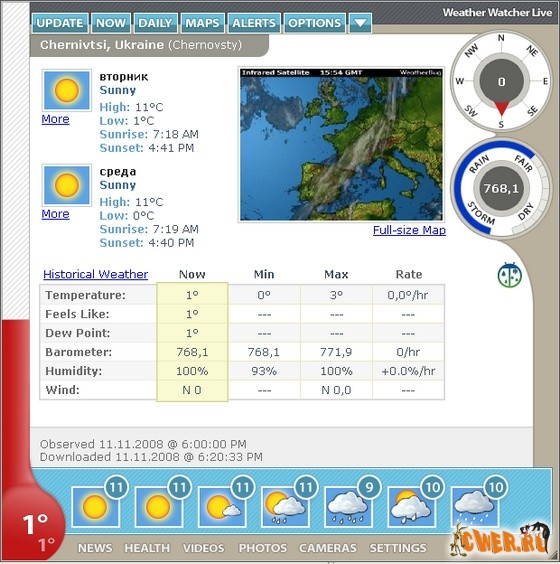Open the SETTINGS section
Image resolution: width=560 pixels, height=564 pixels.
pyautogui.click(x=398, y=548)
